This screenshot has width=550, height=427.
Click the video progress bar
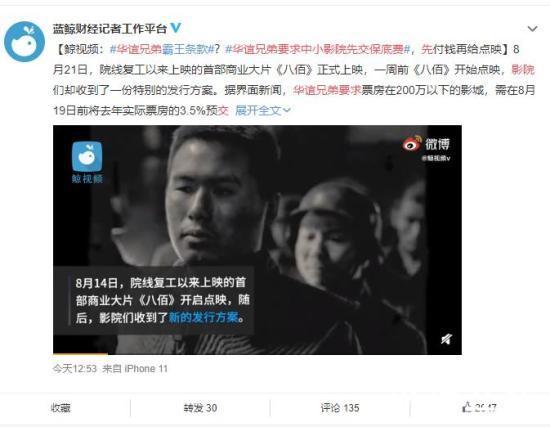257,353
